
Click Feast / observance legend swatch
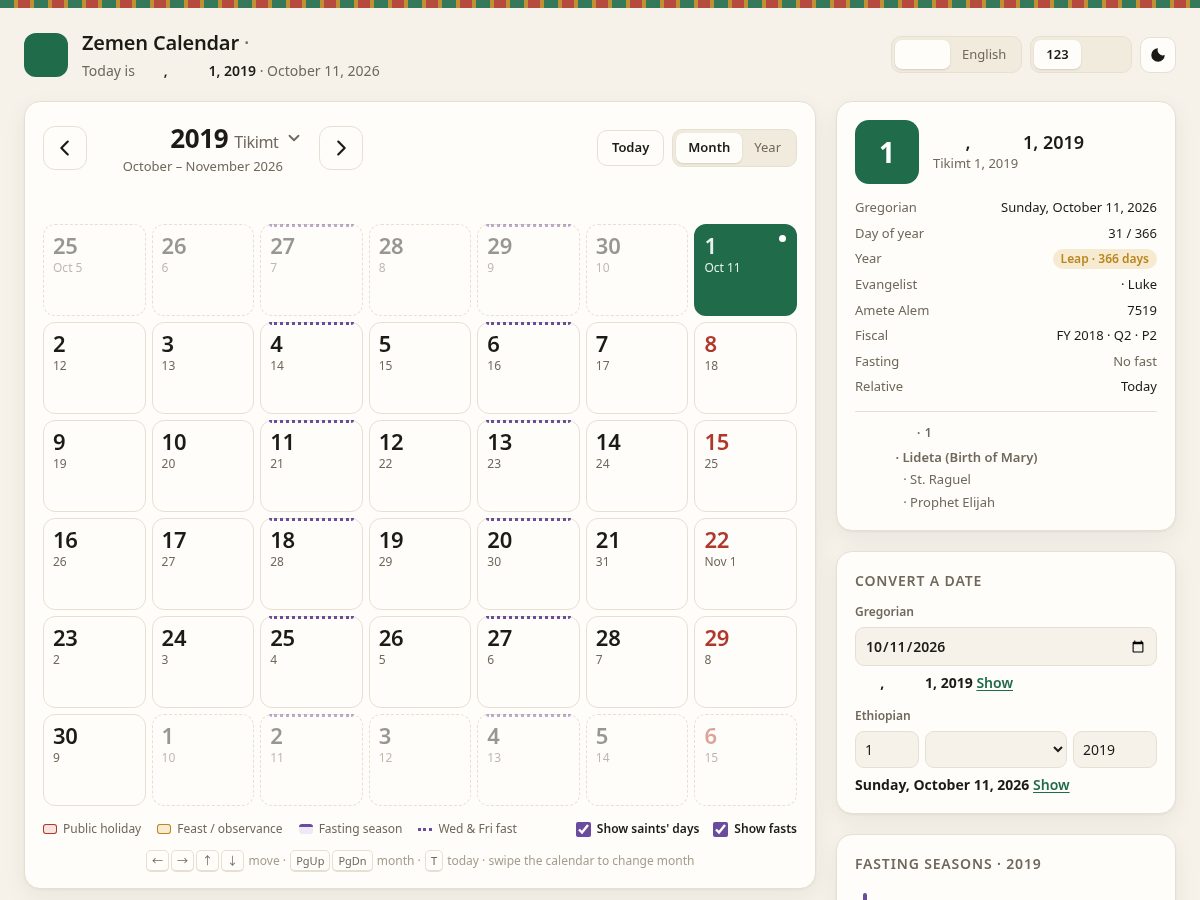(x=164, y=829)
